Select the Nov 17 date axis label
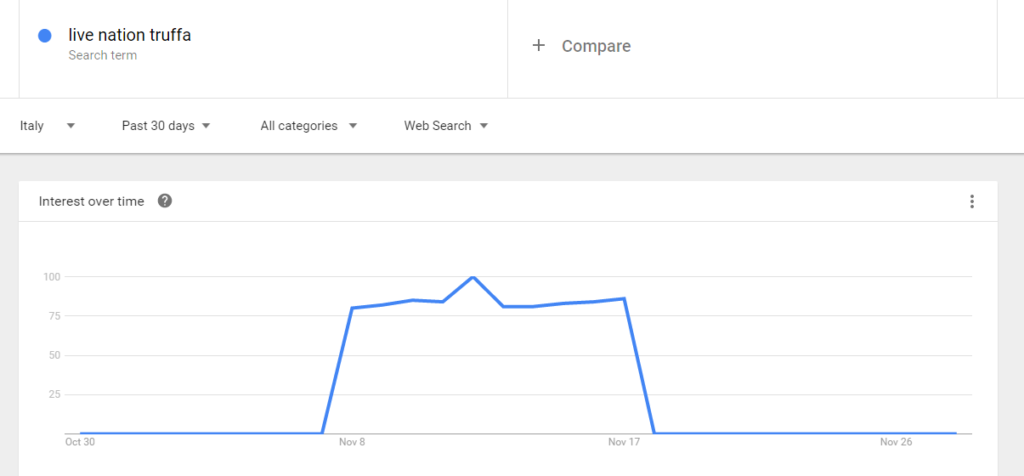This screenshot has height=476, width=1024. [624, 442]
